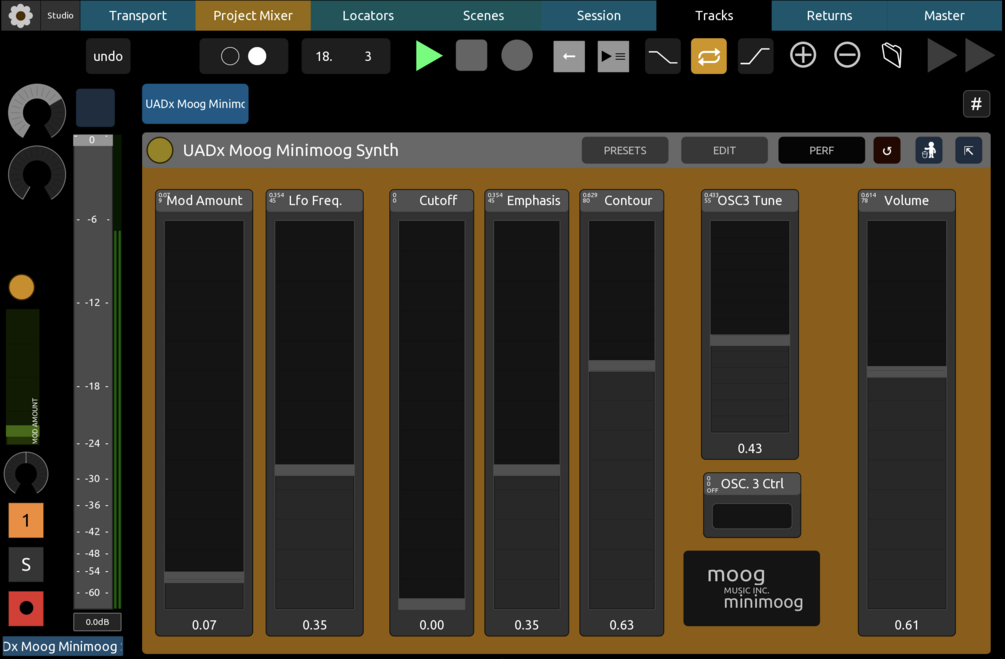This screenshot has height=659, width=1005.
Task: Click the back arrow icon
Action: pos(569,56)
